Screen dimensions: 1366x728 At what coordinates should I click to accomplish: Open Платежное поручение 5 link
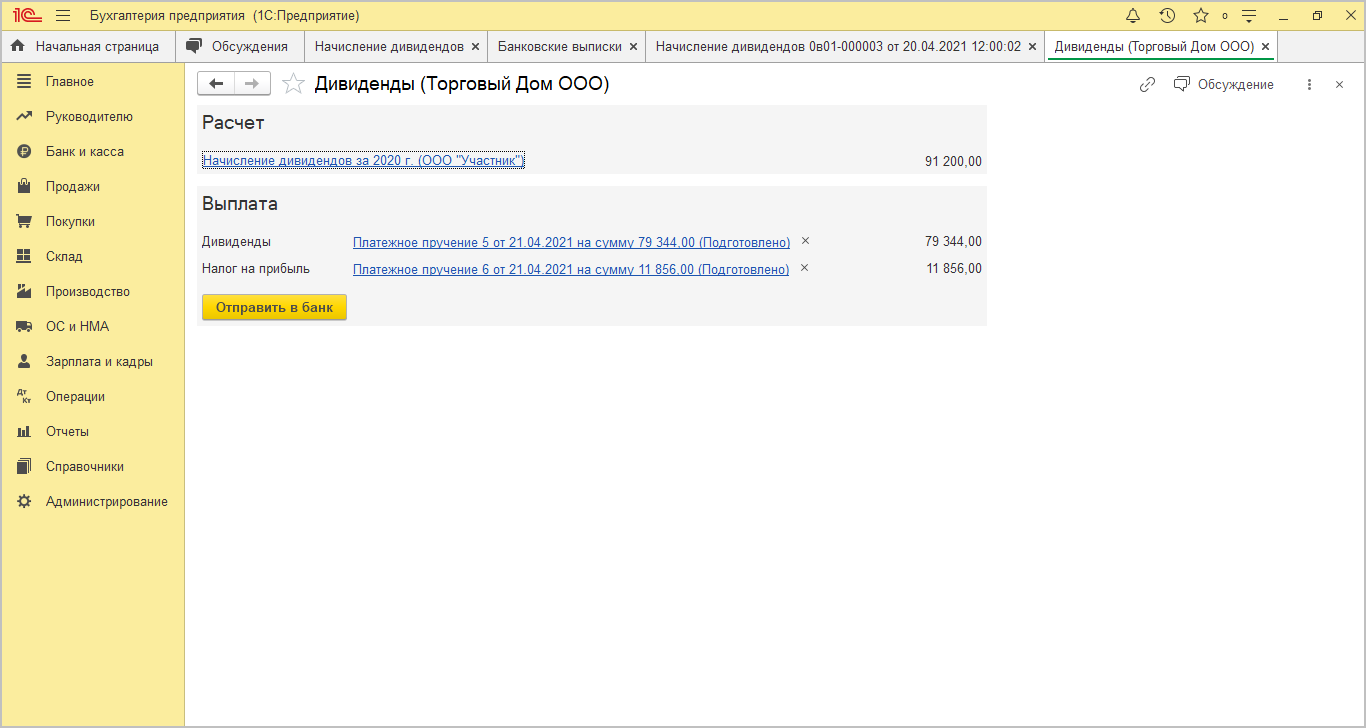(x=571, y=242)
